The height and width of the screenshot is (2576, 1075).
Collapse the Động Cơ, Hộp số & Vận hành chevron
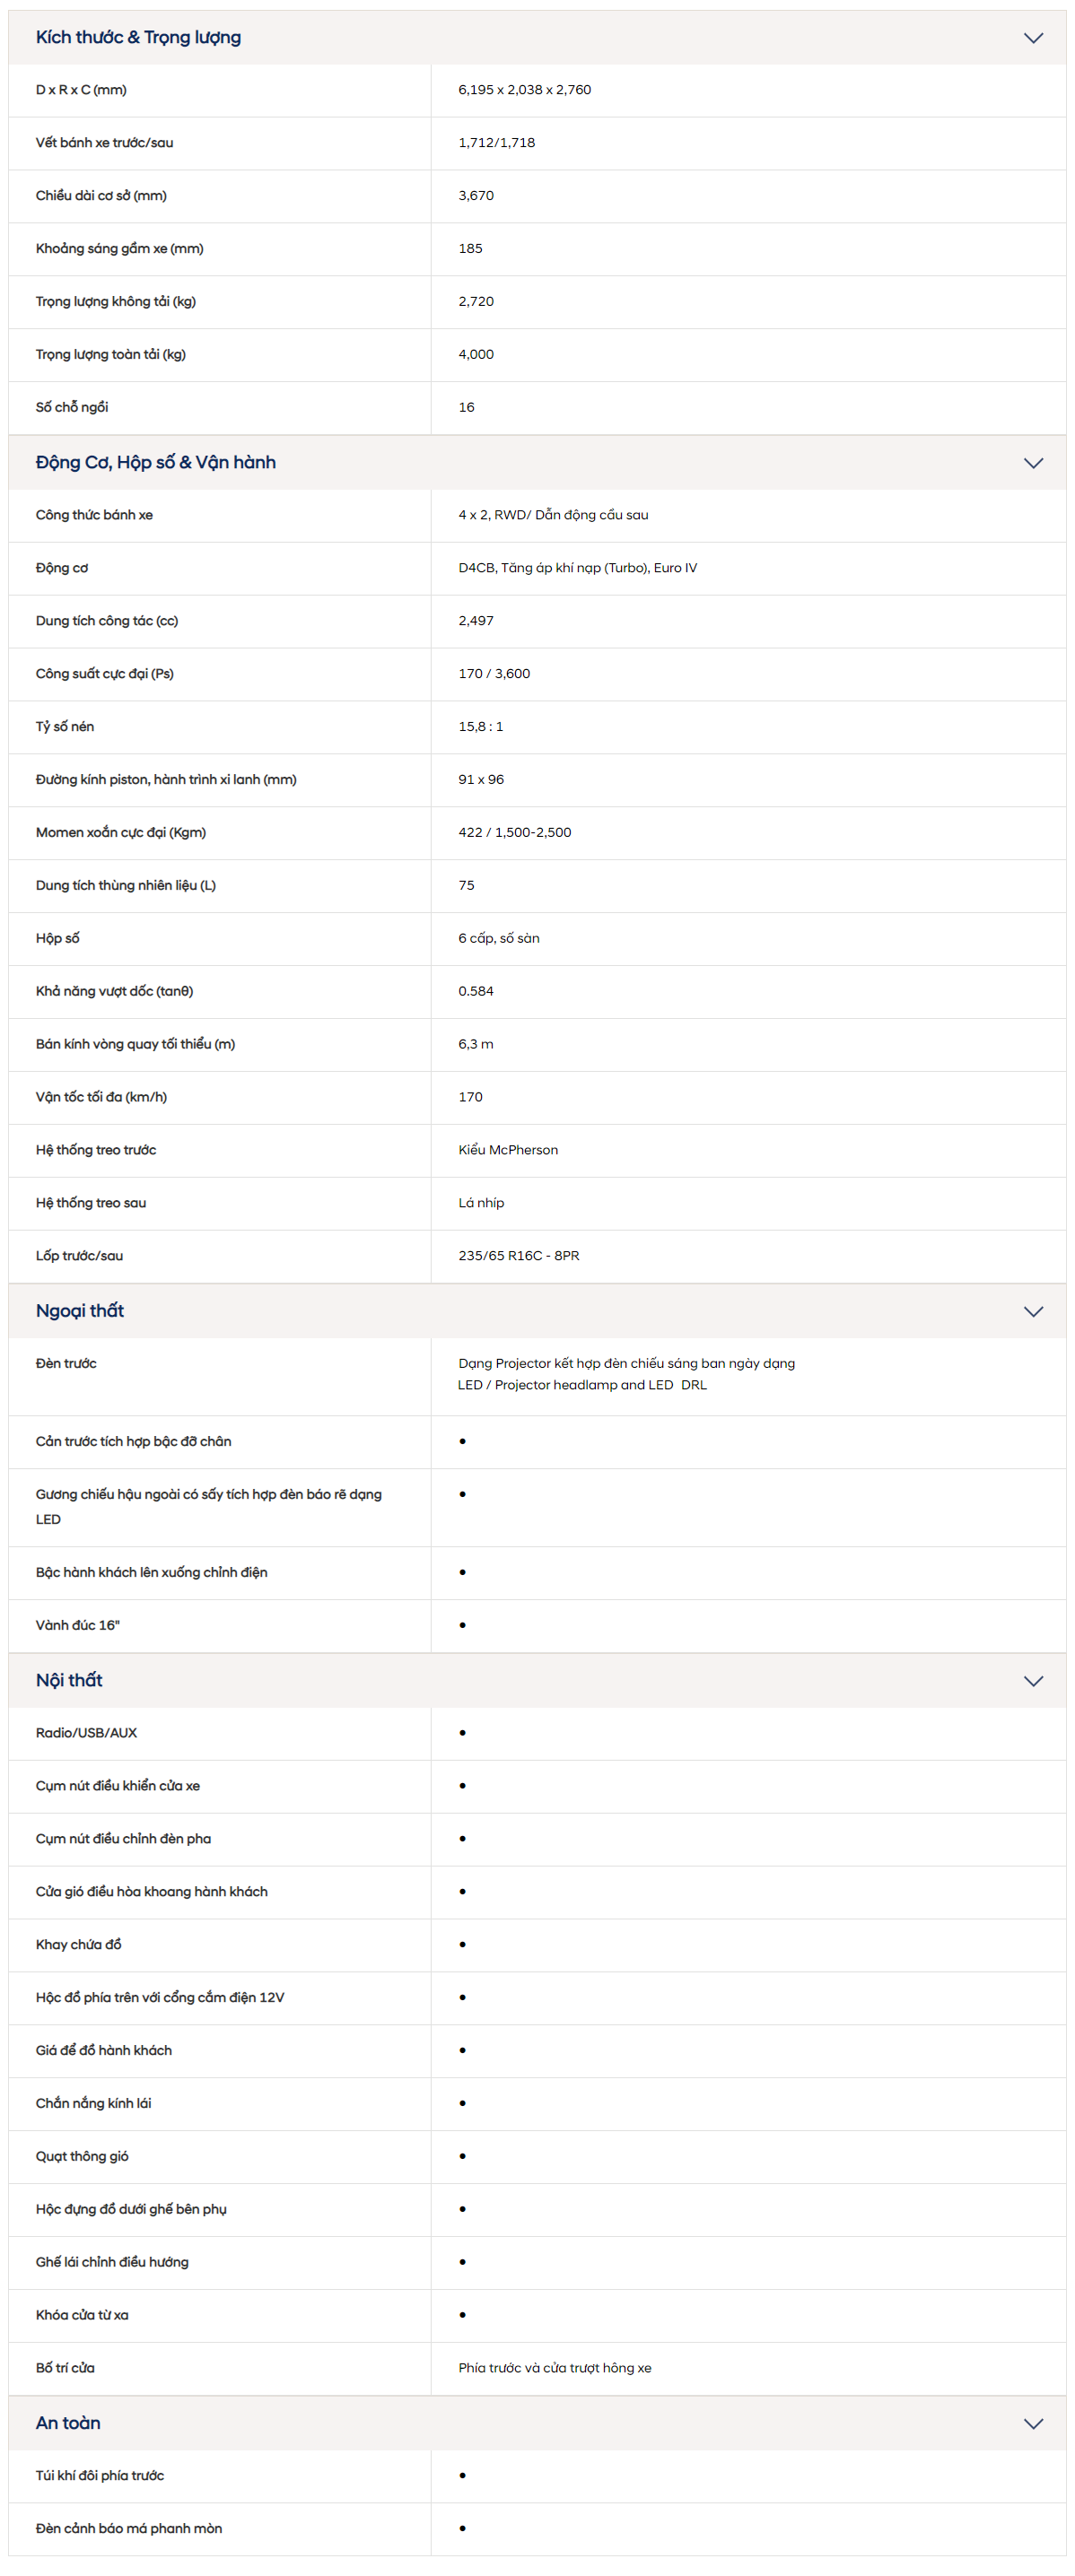point(1033,463)
